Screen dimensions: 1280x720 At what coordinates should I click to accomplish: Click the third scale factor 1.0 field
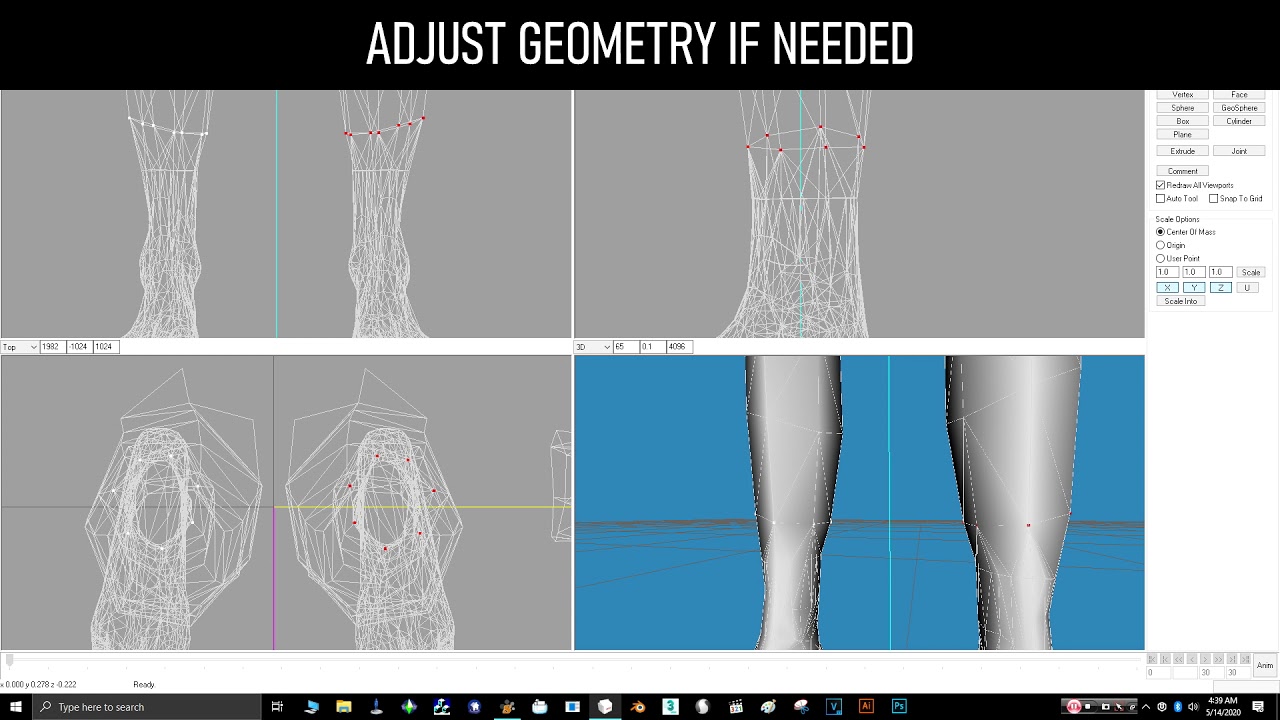pyautogui.click(x=1219, y=272)
